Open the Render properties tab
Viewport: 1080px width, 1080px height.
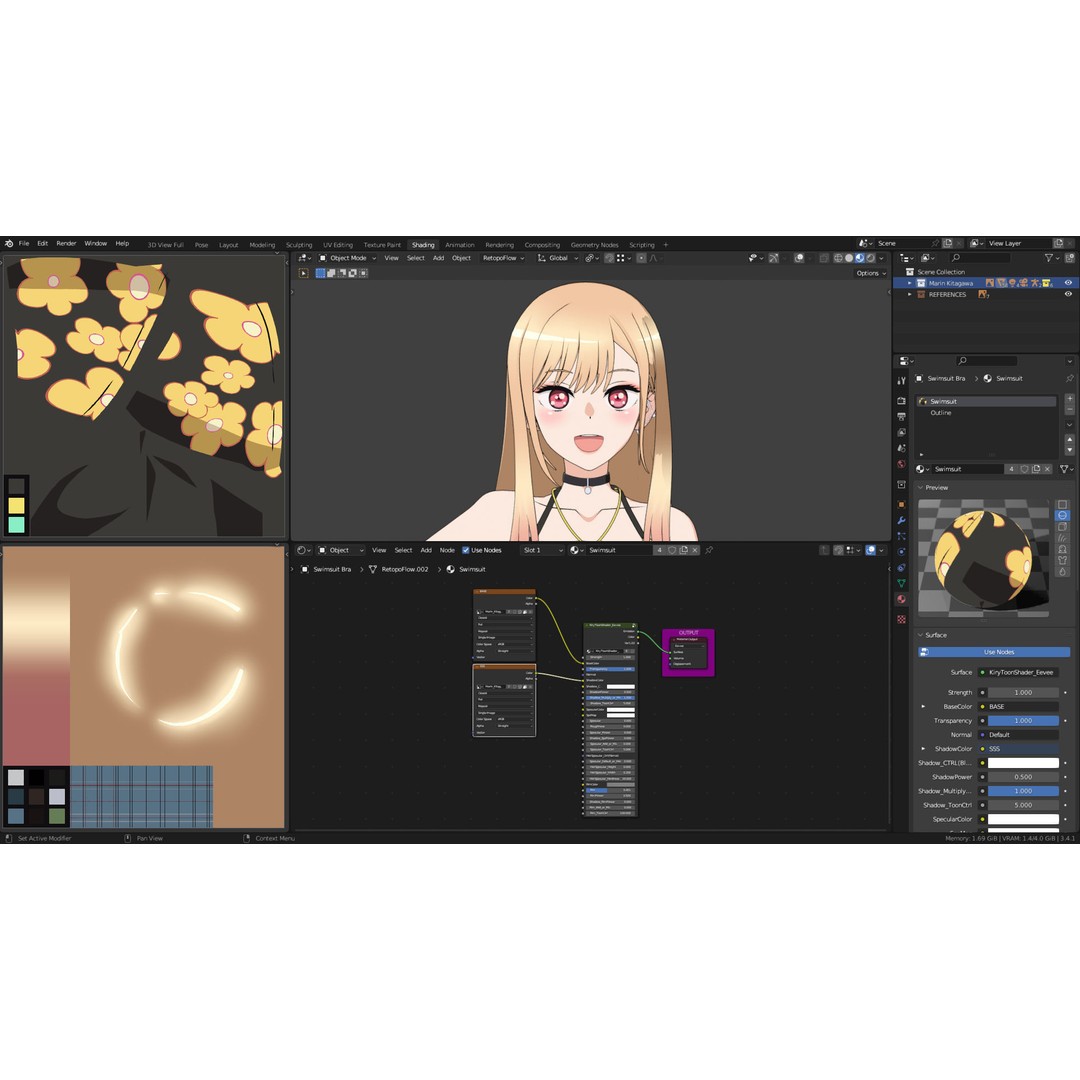(902, 400)
